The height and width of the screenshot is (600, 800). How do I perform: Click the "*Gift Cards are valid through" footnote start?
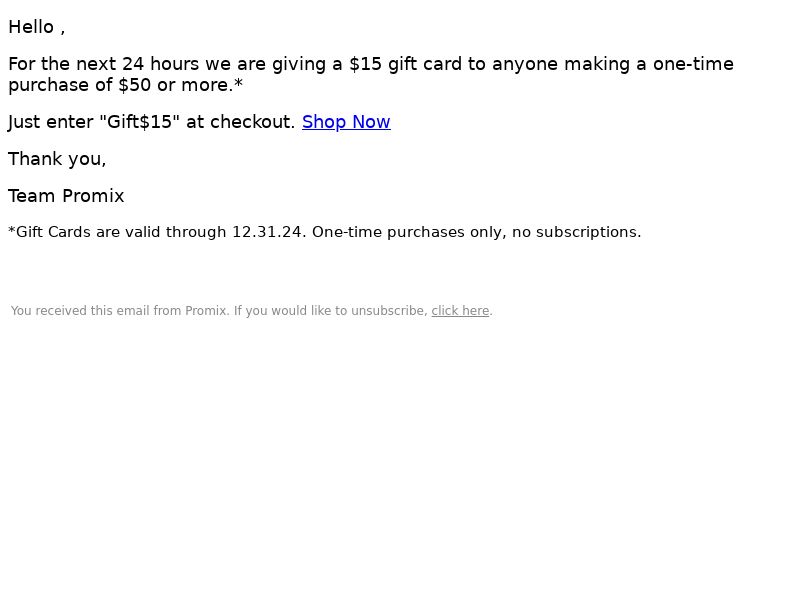[x=117, y=232]
